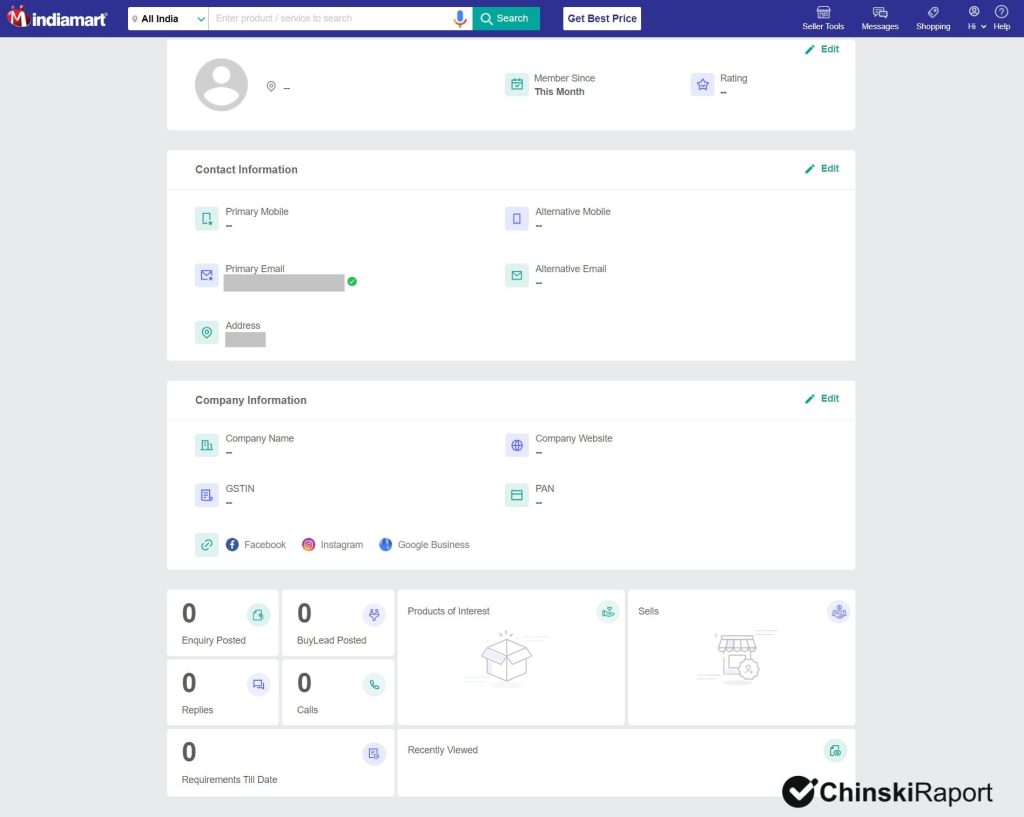The height and width of the screenshot is (817, 1024).
Task: Click the Sells card icon
Action: coord(839,612)
